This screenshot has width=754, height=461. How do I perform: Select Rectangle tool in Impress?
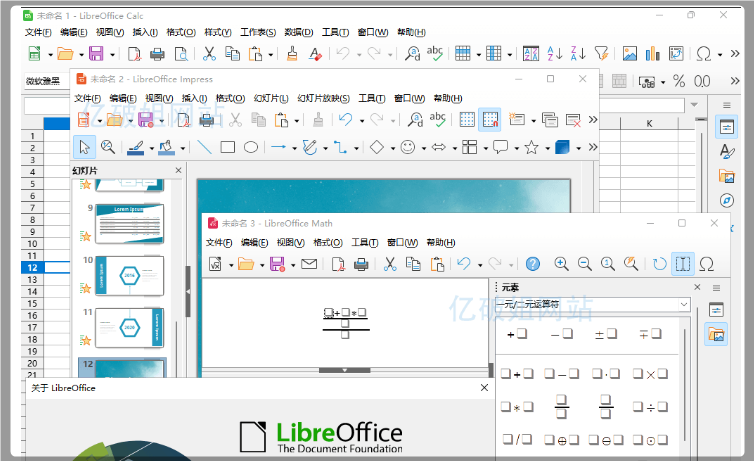coord(227,147)
